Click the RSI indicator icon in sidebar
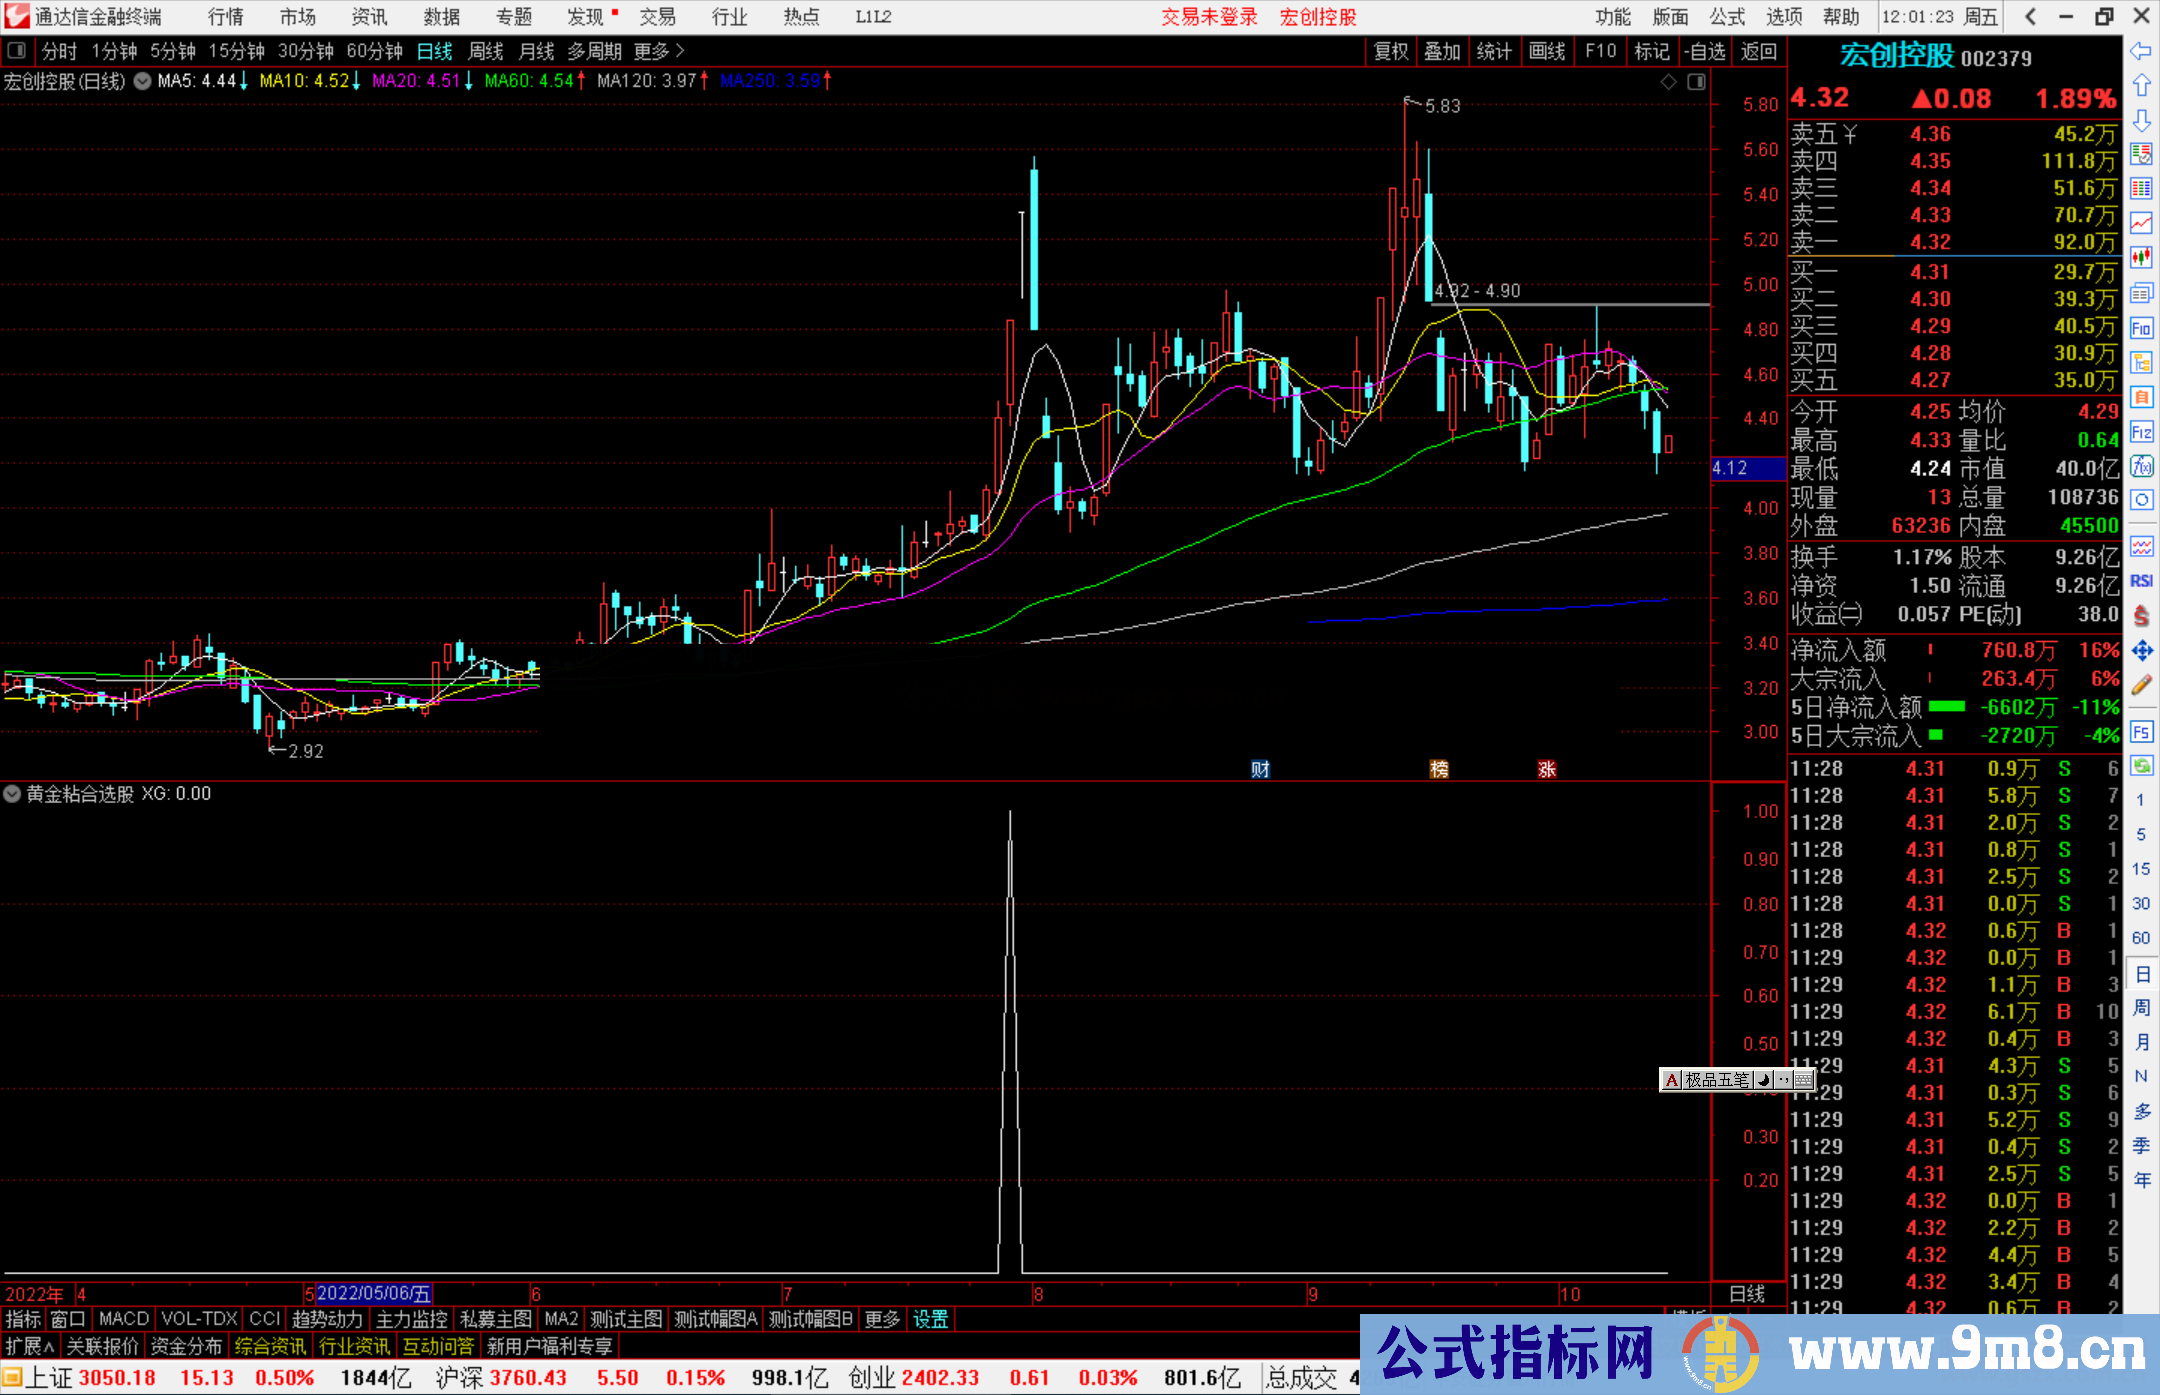The height and width of the screenshot is (1395, 2160). tap(2142, 581)
